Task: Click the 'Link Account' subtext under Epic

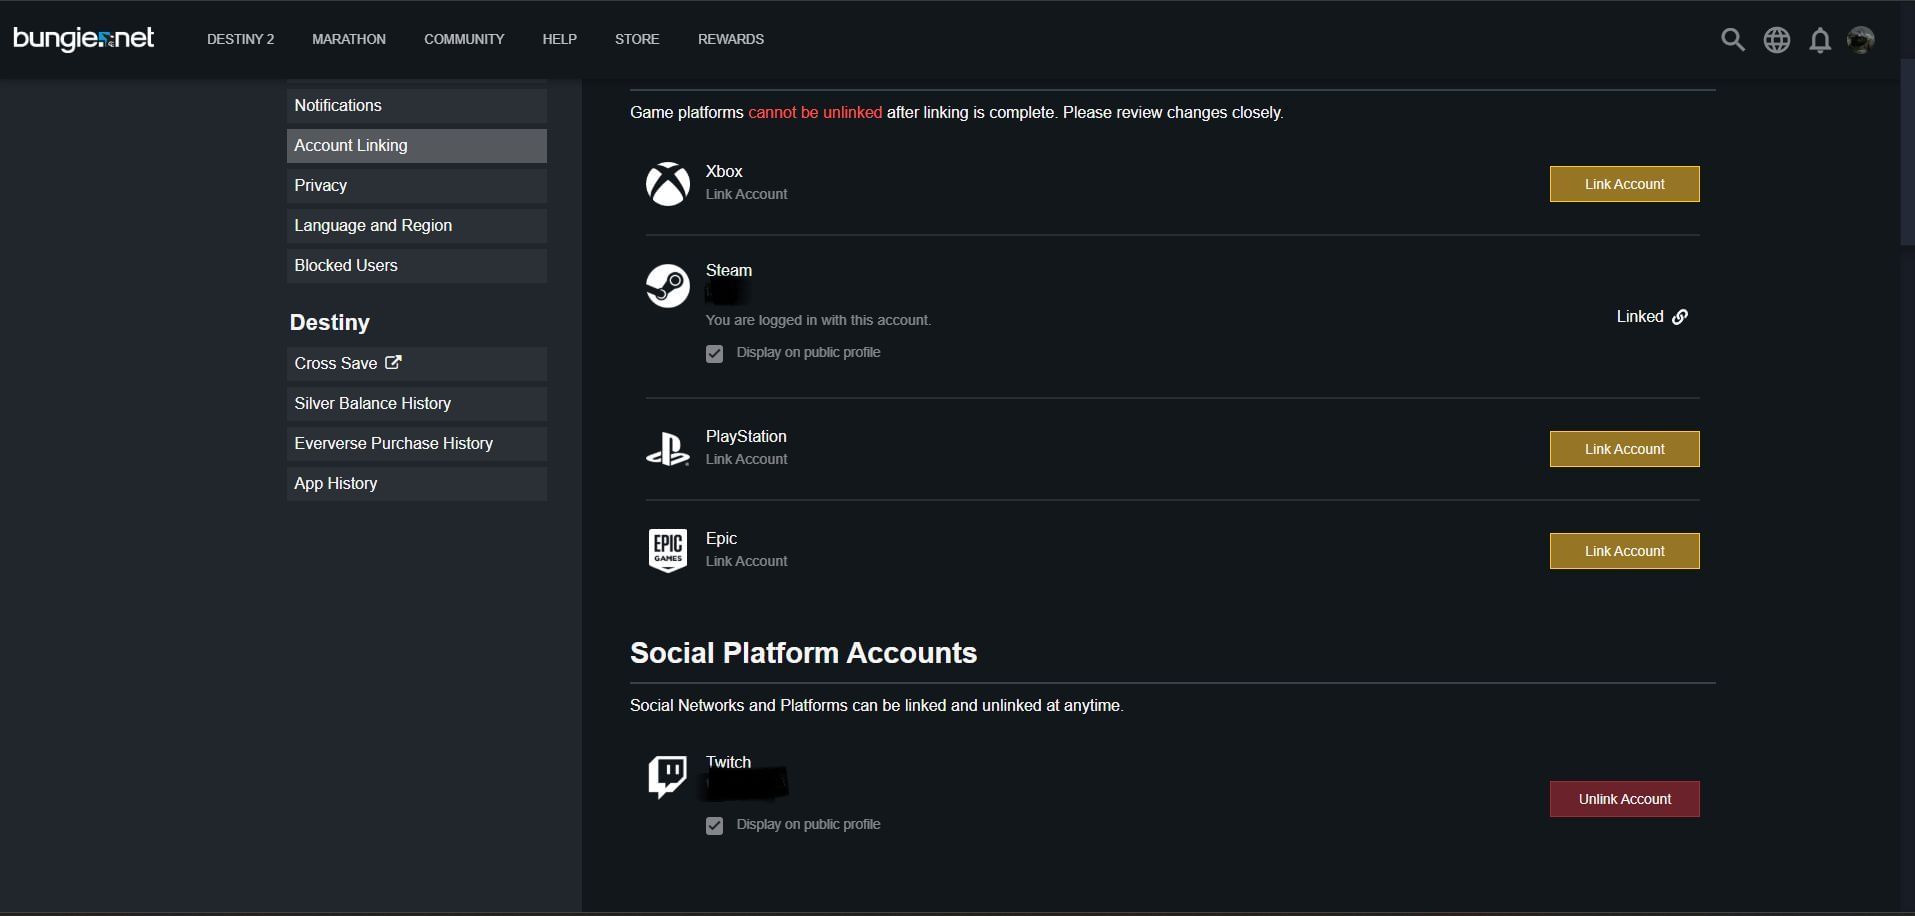Action: pyautogui.click(x=746, y=562)
